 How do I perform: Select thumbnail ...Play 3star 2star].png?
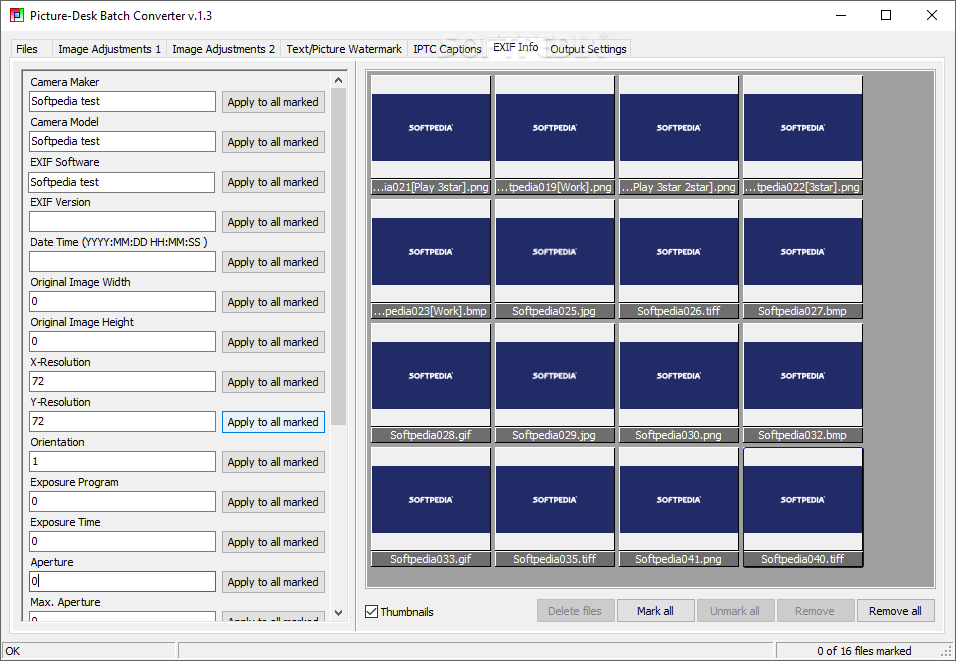tap(679, 135)
